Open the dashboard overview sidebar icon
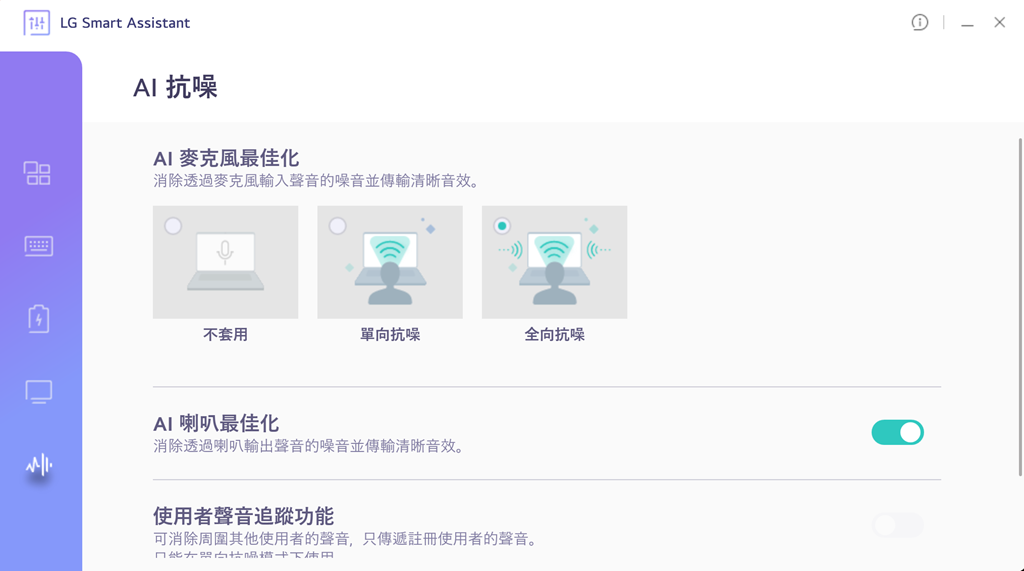The image size is (1024, 571). [37, 173]
